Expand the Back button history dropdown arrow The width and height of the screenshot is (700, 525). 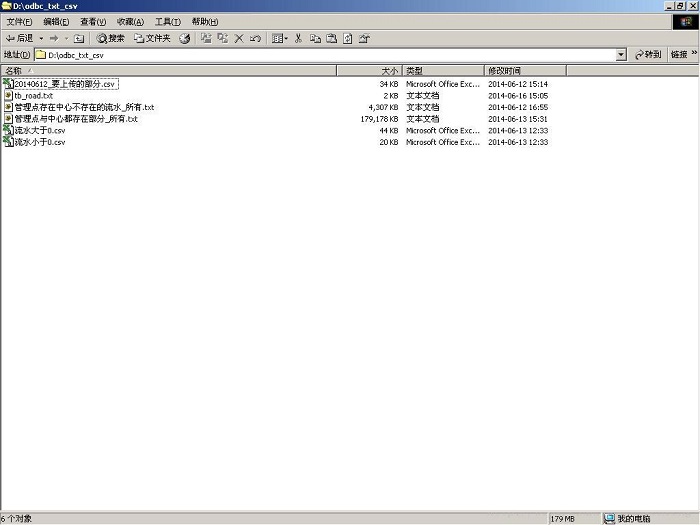pos(41,38)
